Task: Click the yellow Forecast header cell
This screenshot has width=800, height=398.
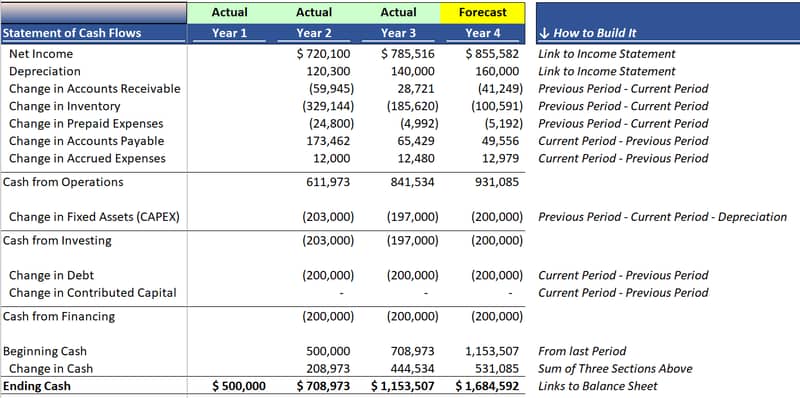Action: pyautogui.click(x=482, y=13)
